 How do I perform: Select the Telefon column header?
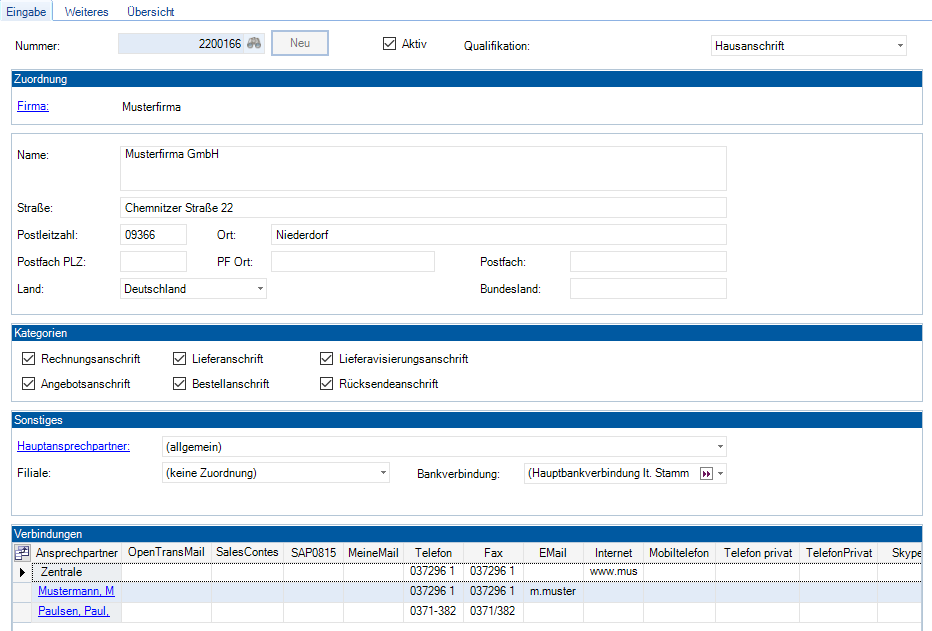point(433,552)
